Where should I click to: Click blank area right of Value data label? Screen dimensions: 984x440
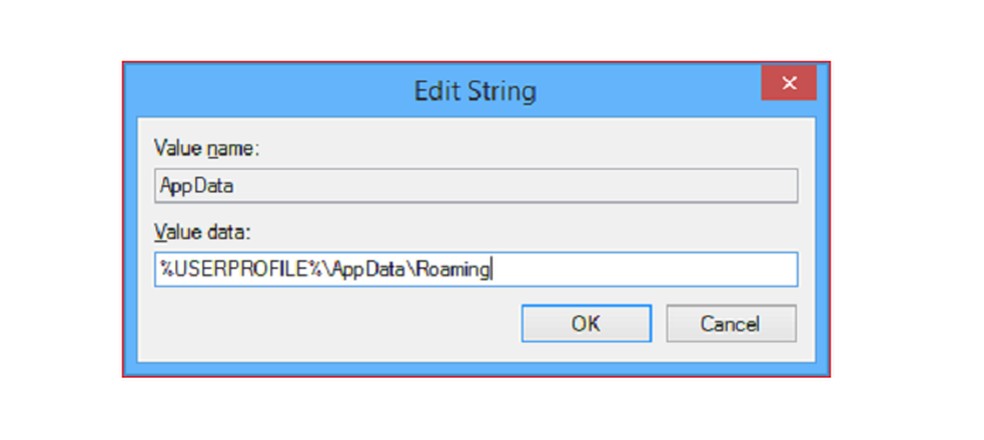pos(500,232)
